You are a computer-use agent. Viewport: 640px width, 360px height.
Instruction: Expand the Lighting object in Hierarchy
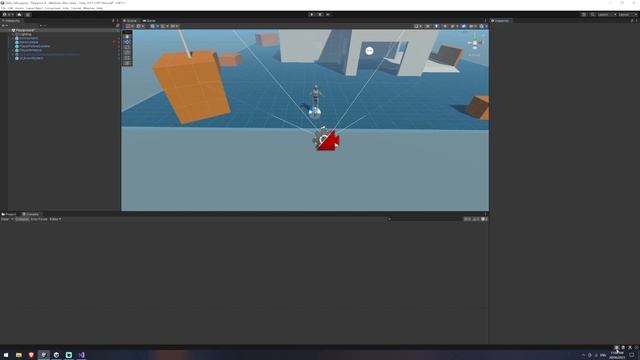[x=13, y=34]
